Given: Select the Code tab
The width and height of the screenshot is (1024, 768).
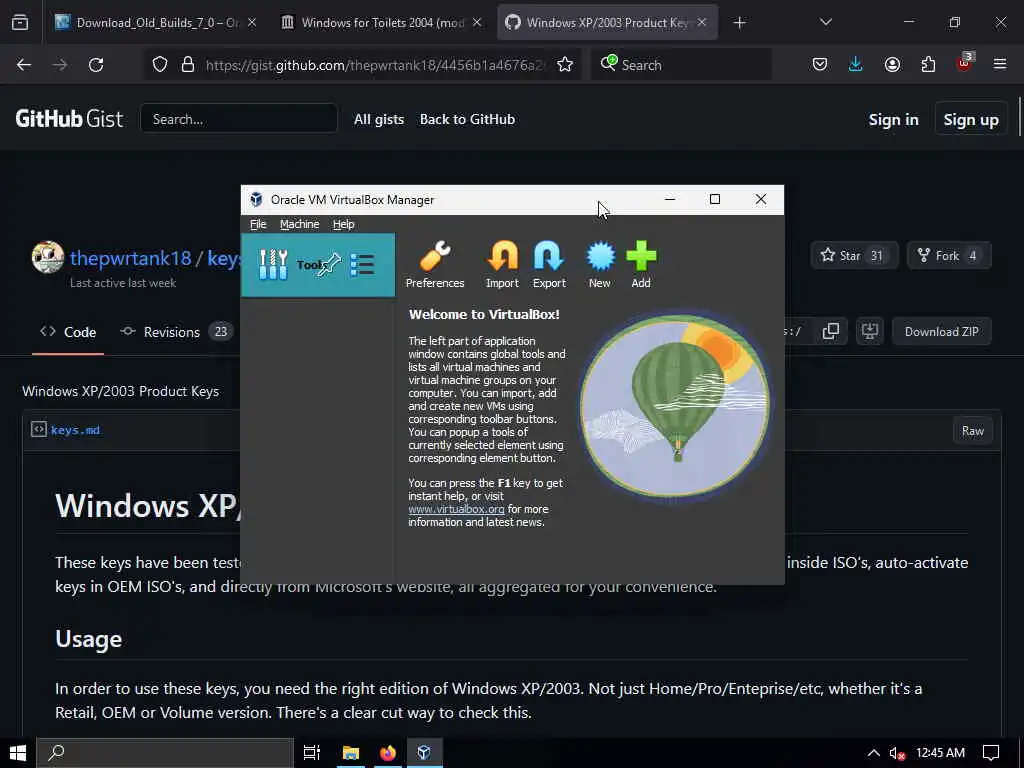Looking at the screenshot, I should point(68,332).
